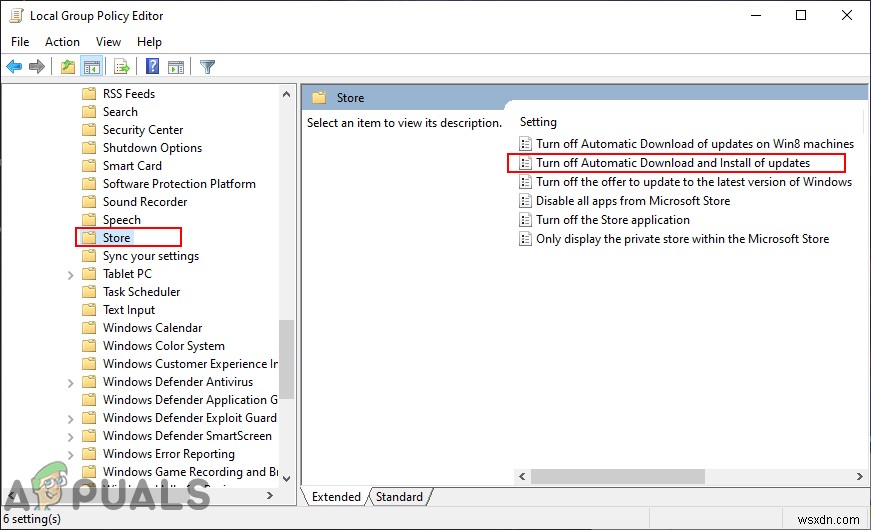The width and height of the screenshot is (871, 530).
Task: Expand the Windows Defender SmartScreen node
Action: point(70,437)
